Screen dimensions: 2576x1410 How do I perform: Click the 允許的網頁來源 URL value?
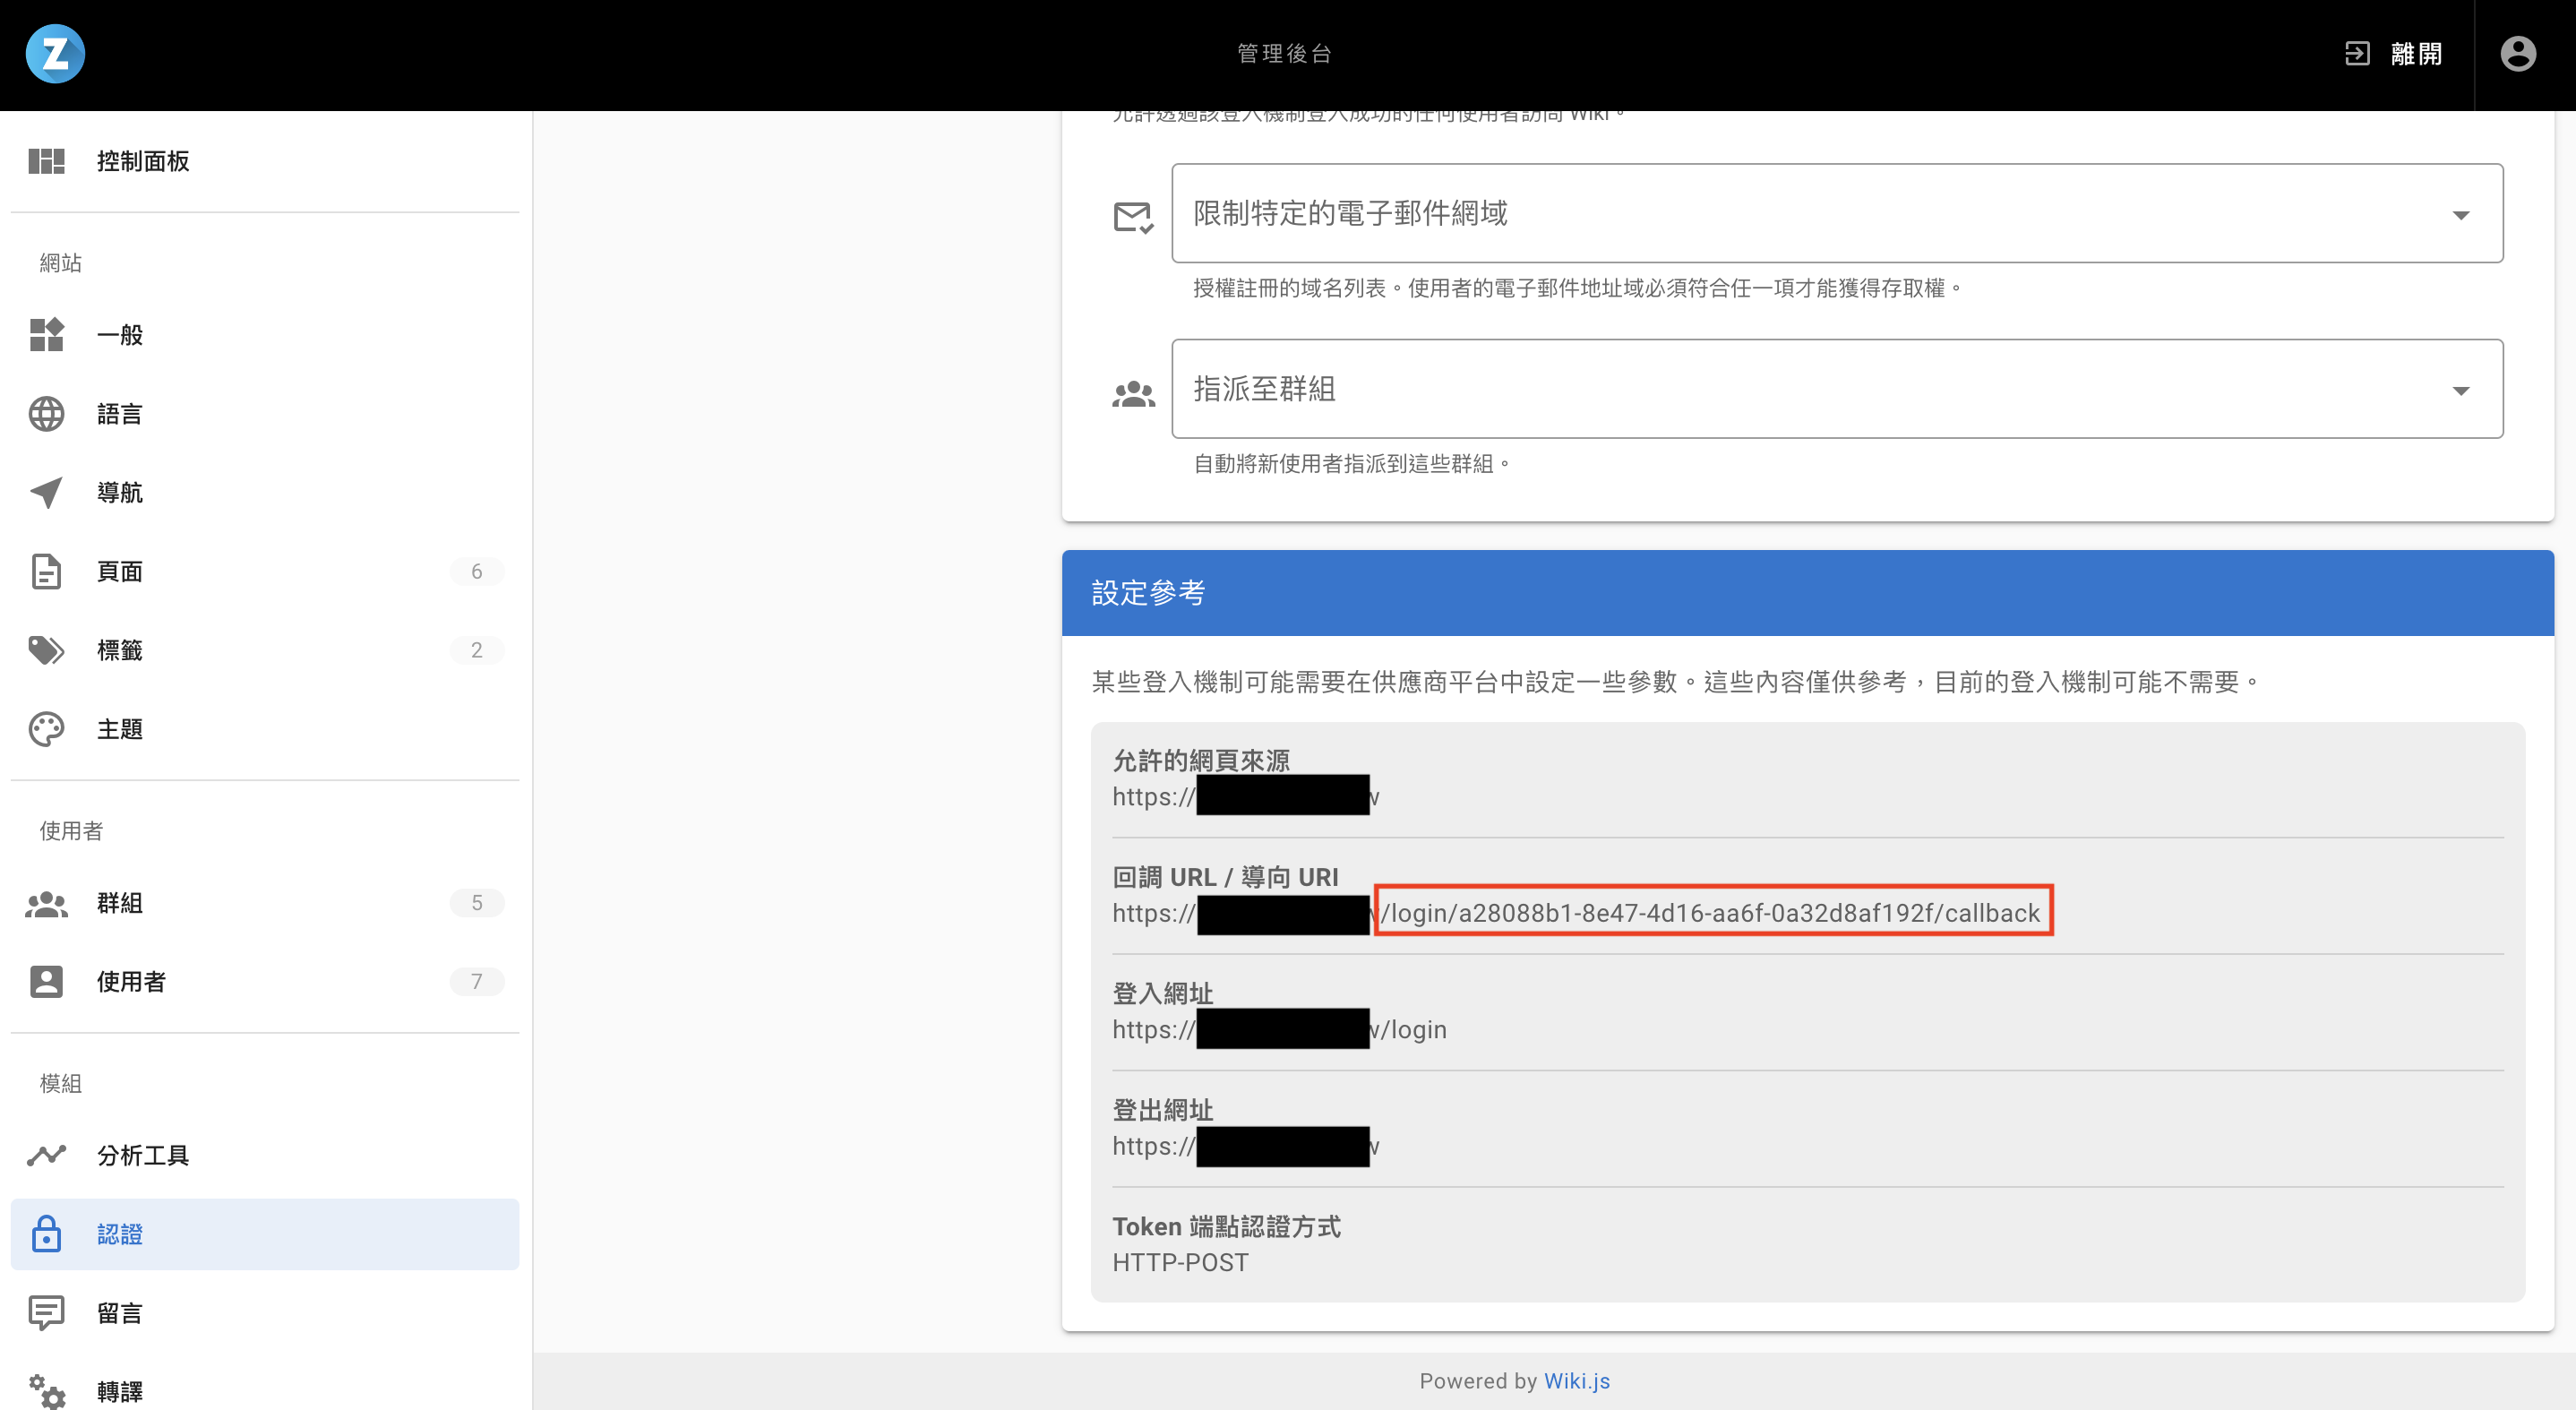click(1246, 797)
